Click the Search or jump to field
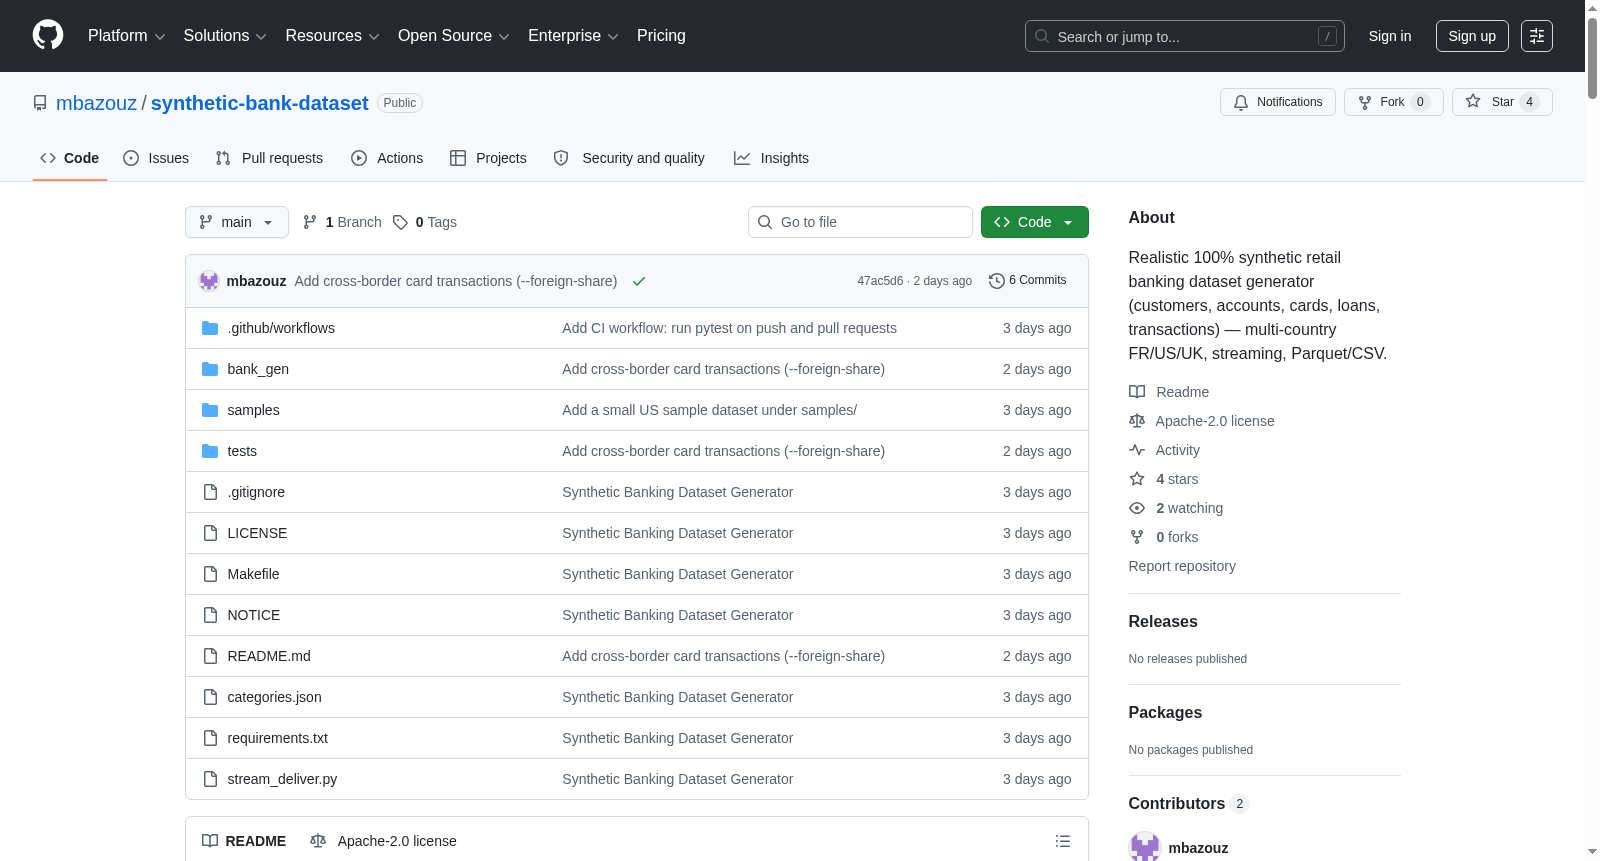 (1185, 36)
